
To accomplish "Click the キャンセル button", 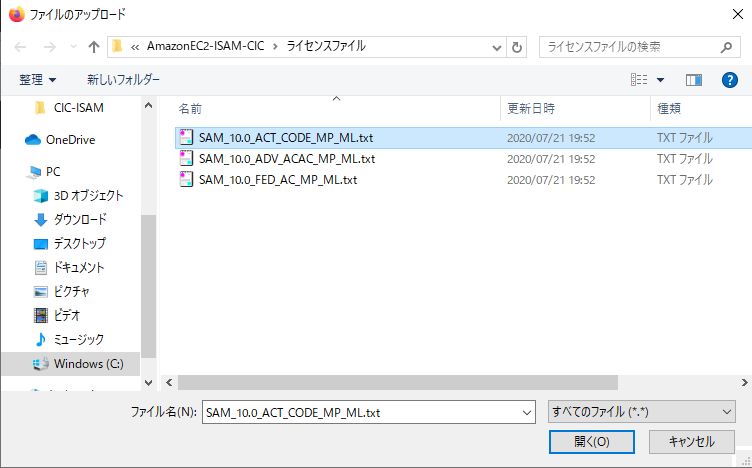I will point(692,442).
